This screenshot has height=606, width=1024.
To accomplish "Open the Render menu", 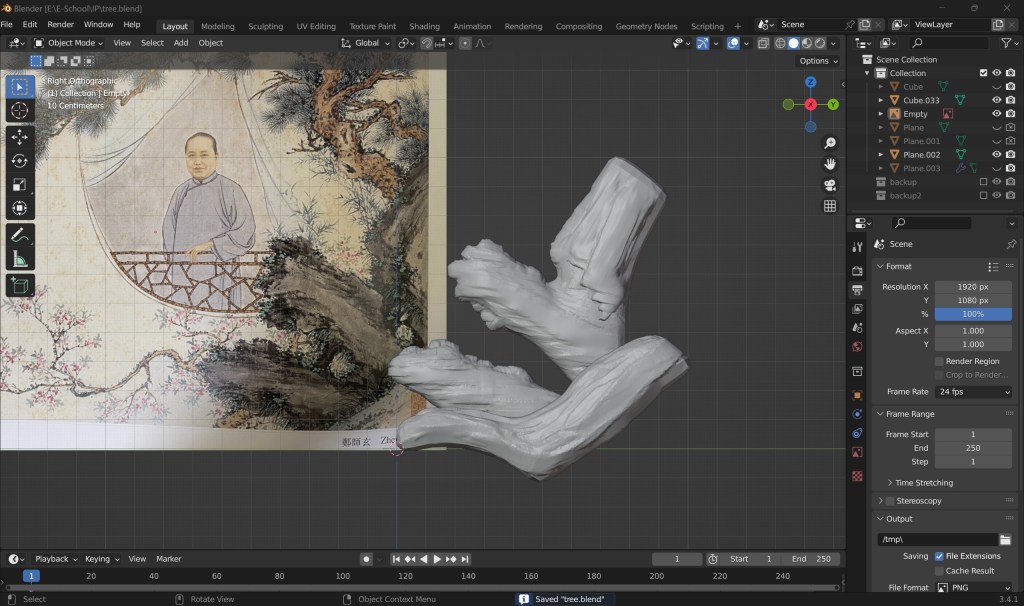I will click(x=60, y=24).
